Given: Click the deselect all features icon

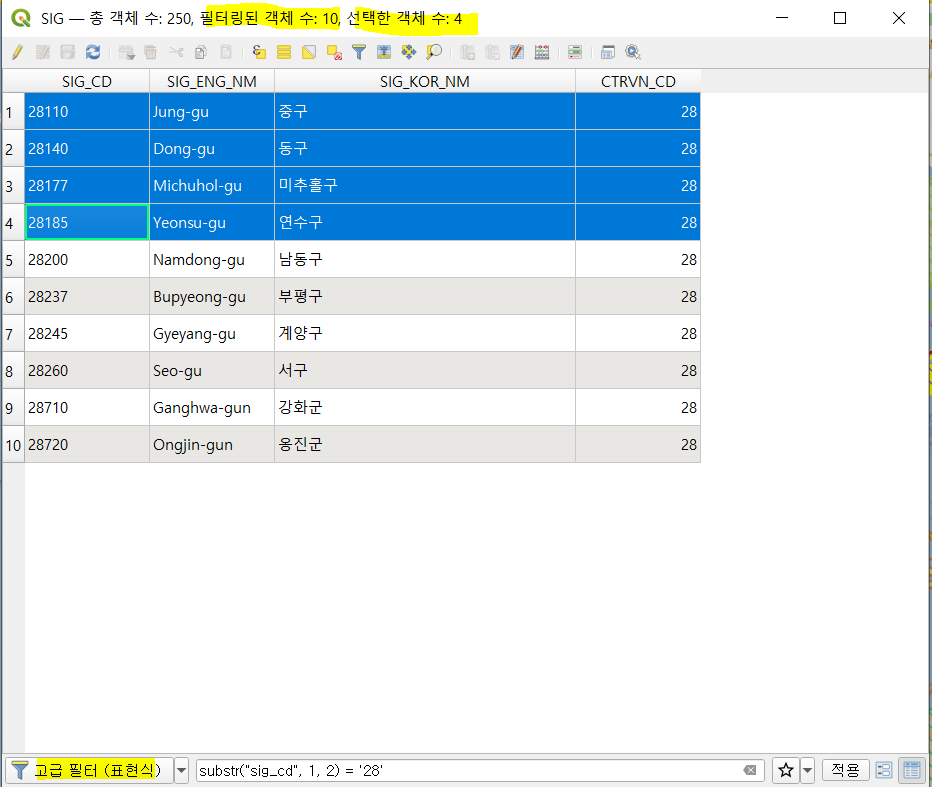Looking at the screenshot, I should tap(334, 52).
